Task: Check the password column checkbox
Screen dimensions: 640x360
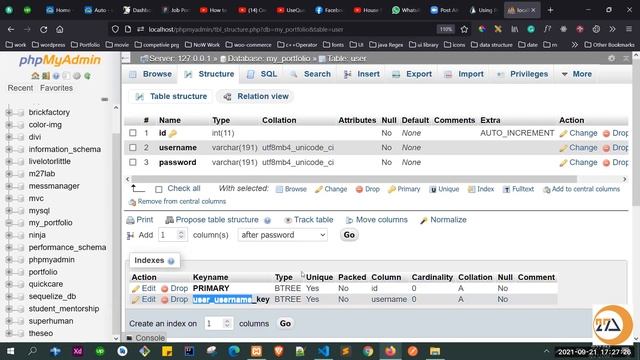Action: coord(133,162)
